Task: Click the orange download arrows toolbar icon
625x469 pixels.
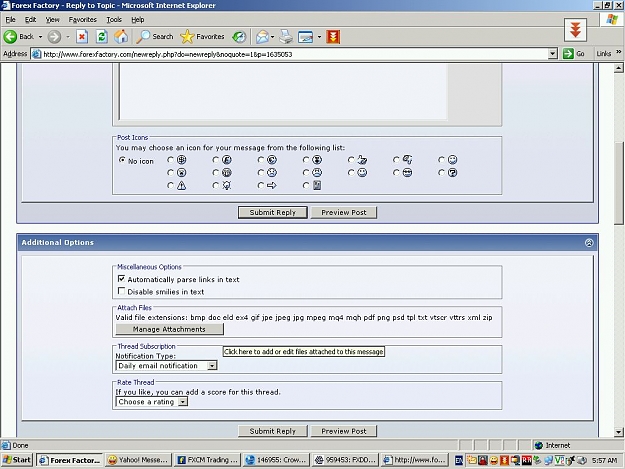Action: coord(333,37)
